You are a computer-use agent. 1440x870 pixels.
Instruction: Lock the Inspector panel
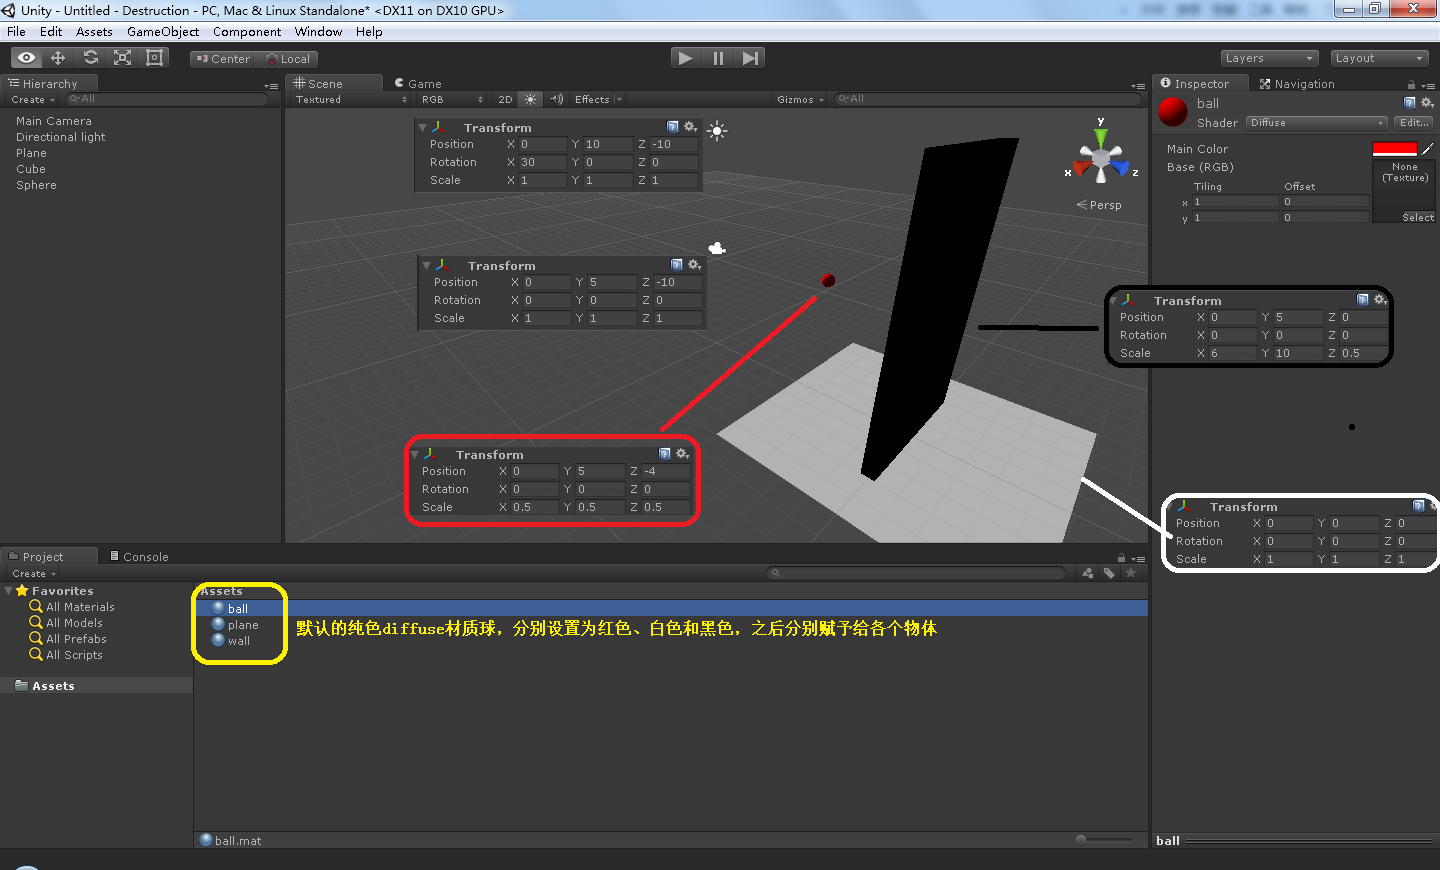pos(1411,85)
